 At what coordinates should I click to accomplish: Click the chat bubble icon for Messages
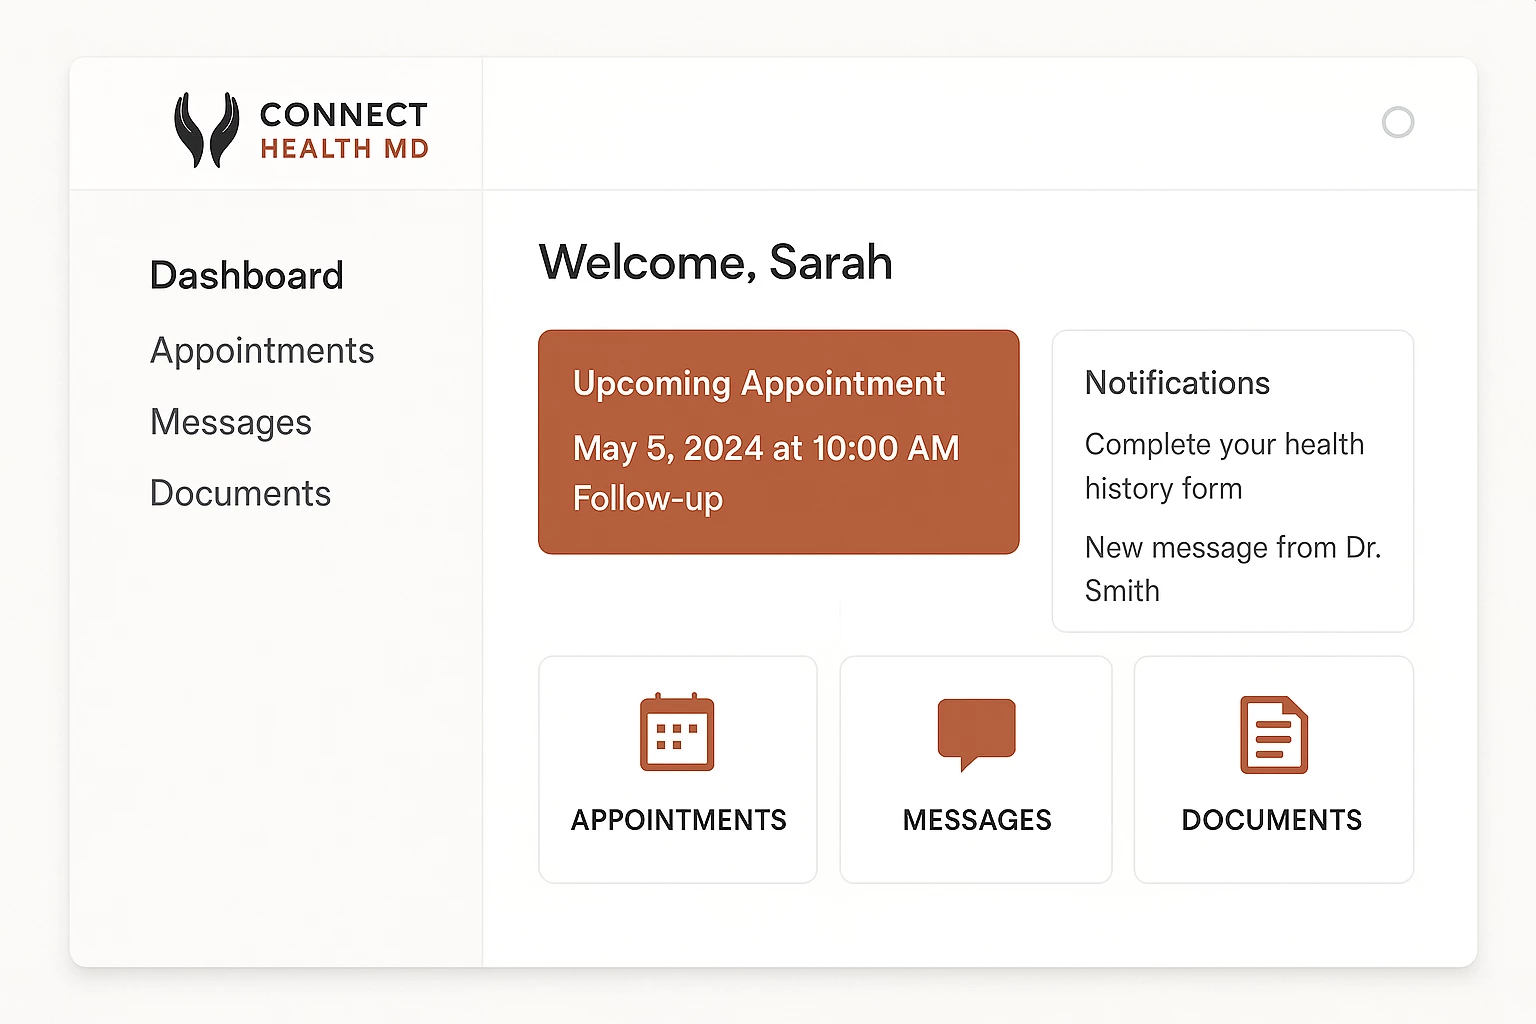coord(975,733)
